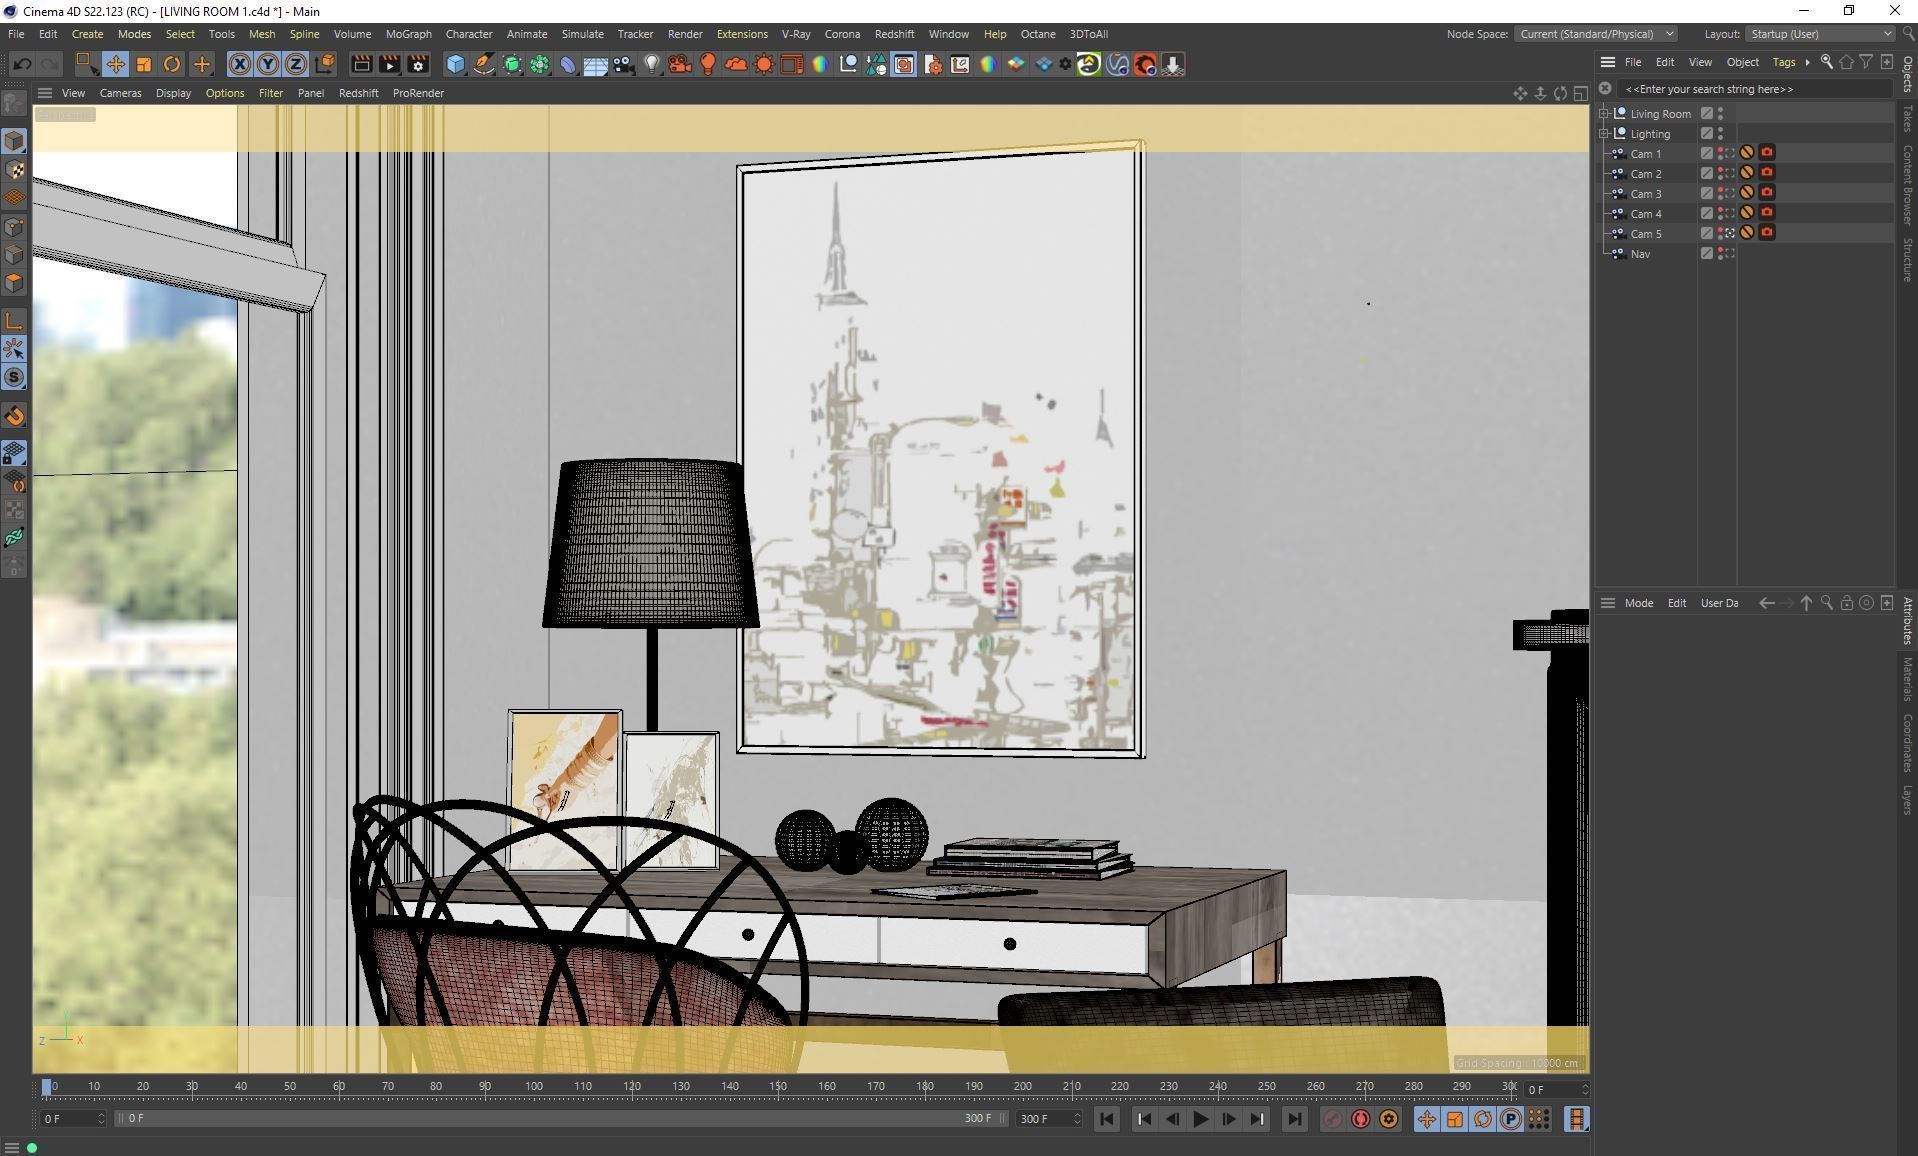Open the viewport Cameras menu
The width and height of the screenshot is (1918, 1156).
pyautogui.click(x=120, y=93)
